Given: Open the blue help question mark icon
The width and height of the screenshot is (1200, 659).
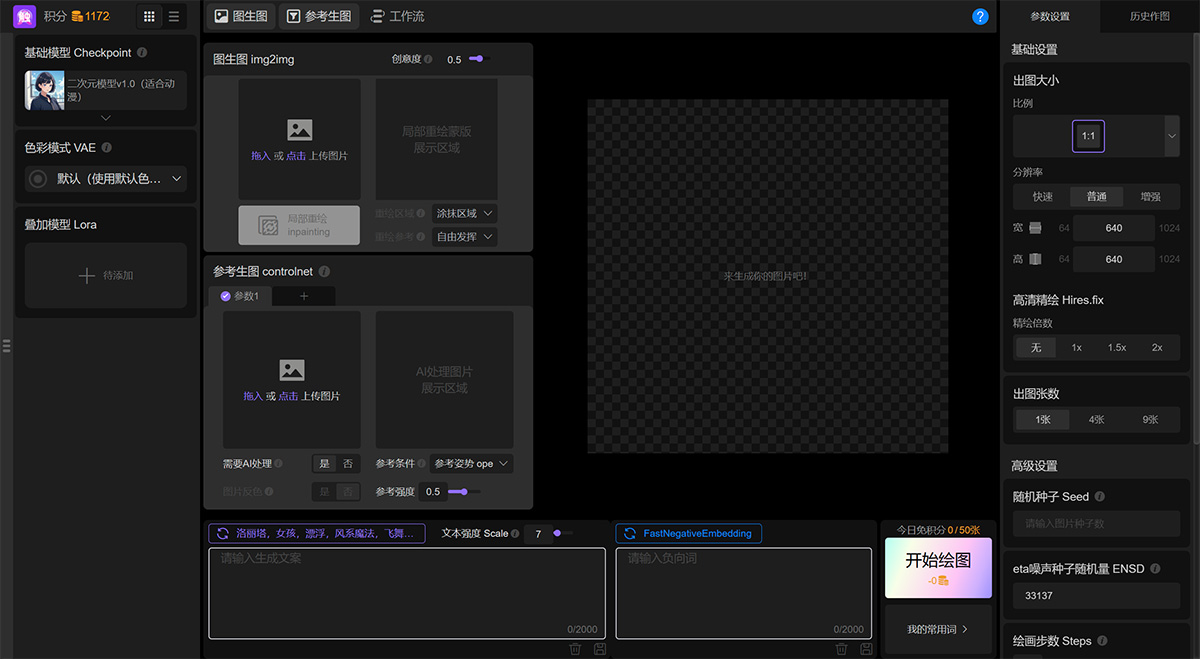Looking at the screenshot, I should (980, 17).
